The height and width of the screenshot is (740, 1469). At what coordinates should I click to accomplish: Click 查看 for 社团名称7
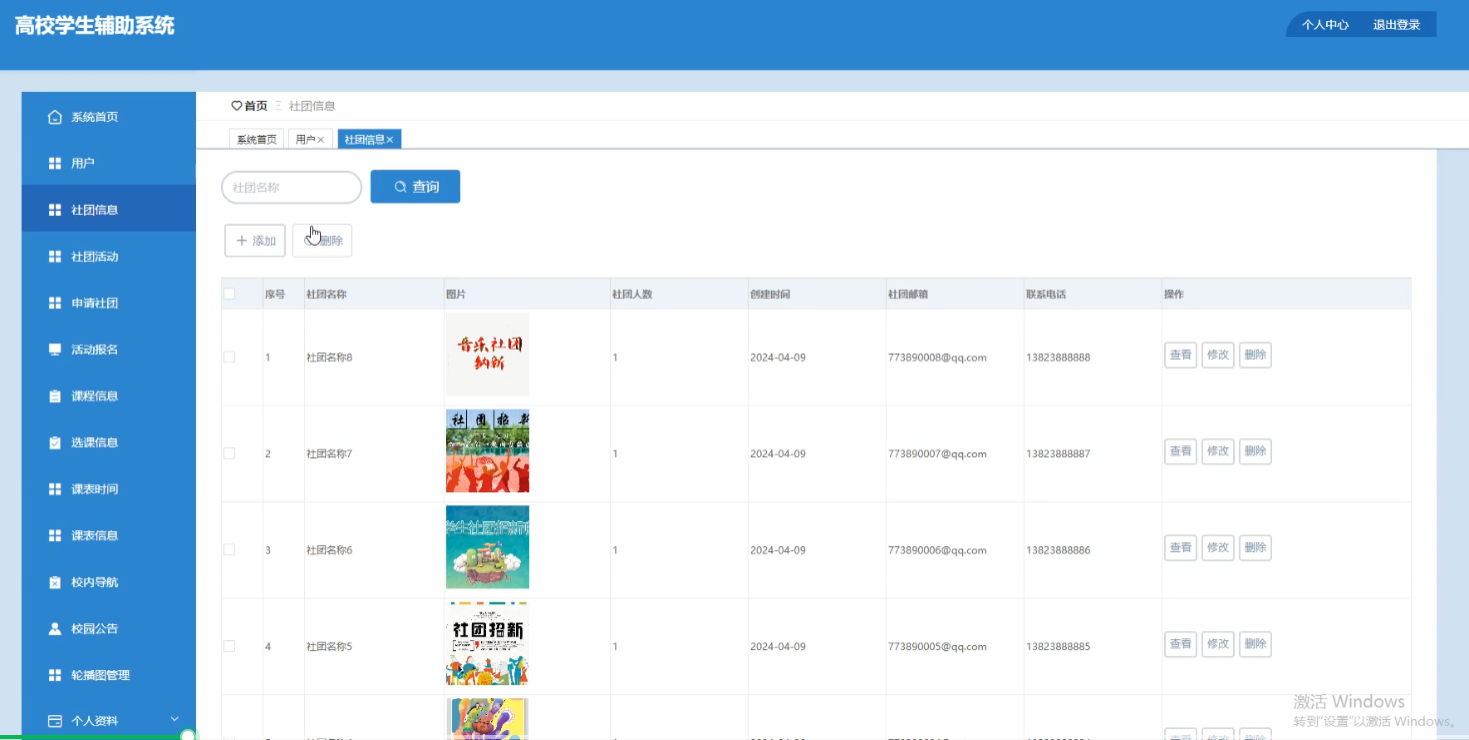(1181, 451)
